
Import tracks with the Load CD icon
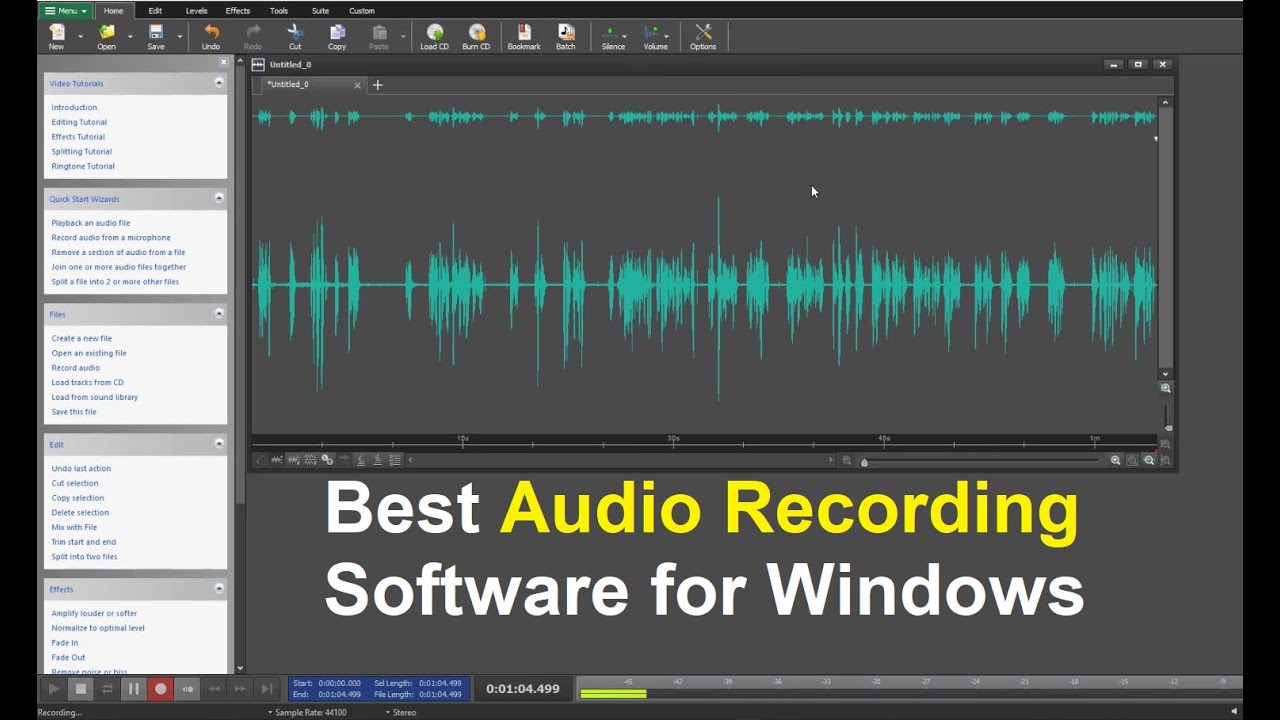coord(434,36)
